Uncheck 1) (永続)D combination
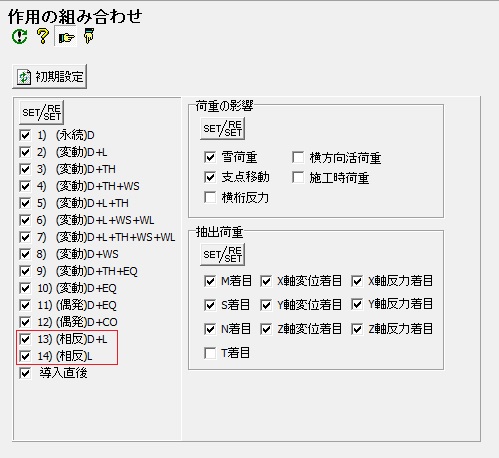The image size is (499, 458). pyautogui.click(x=25, y=135)
